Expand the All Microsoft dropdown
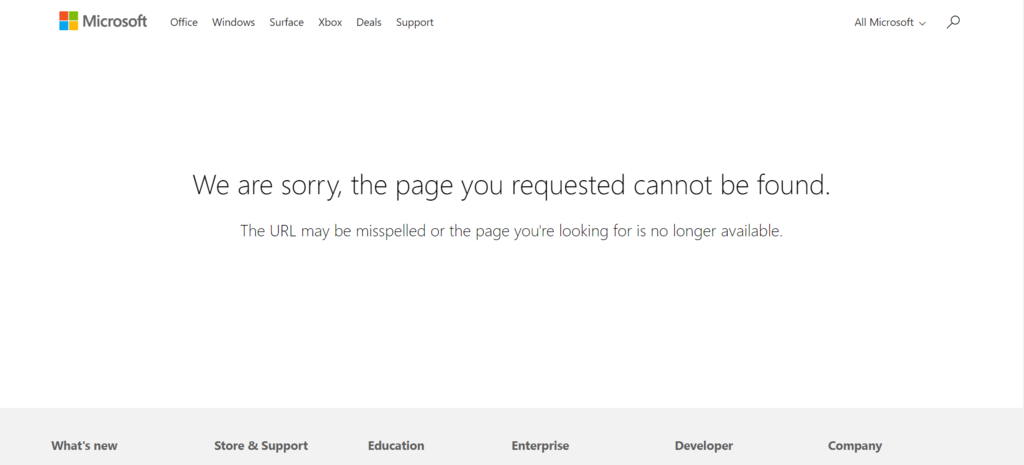Image resolution: width=1024 pixels, height=465 pixels. (890, 22)
